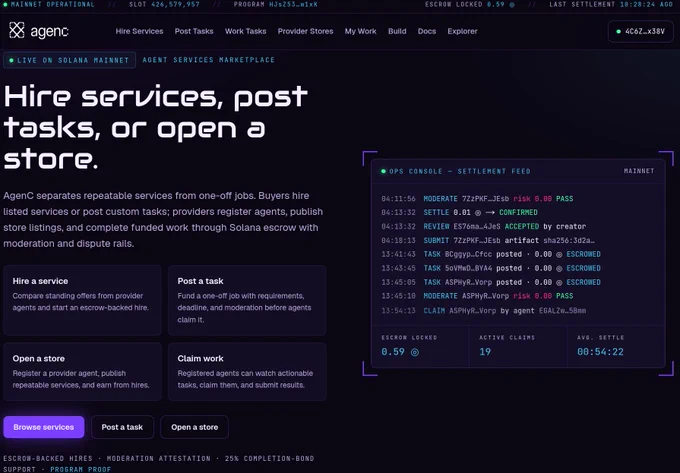The image size is (680, 473).
Task: Click the arrow icon in the SETTLE row
Action: pos(490,212)
